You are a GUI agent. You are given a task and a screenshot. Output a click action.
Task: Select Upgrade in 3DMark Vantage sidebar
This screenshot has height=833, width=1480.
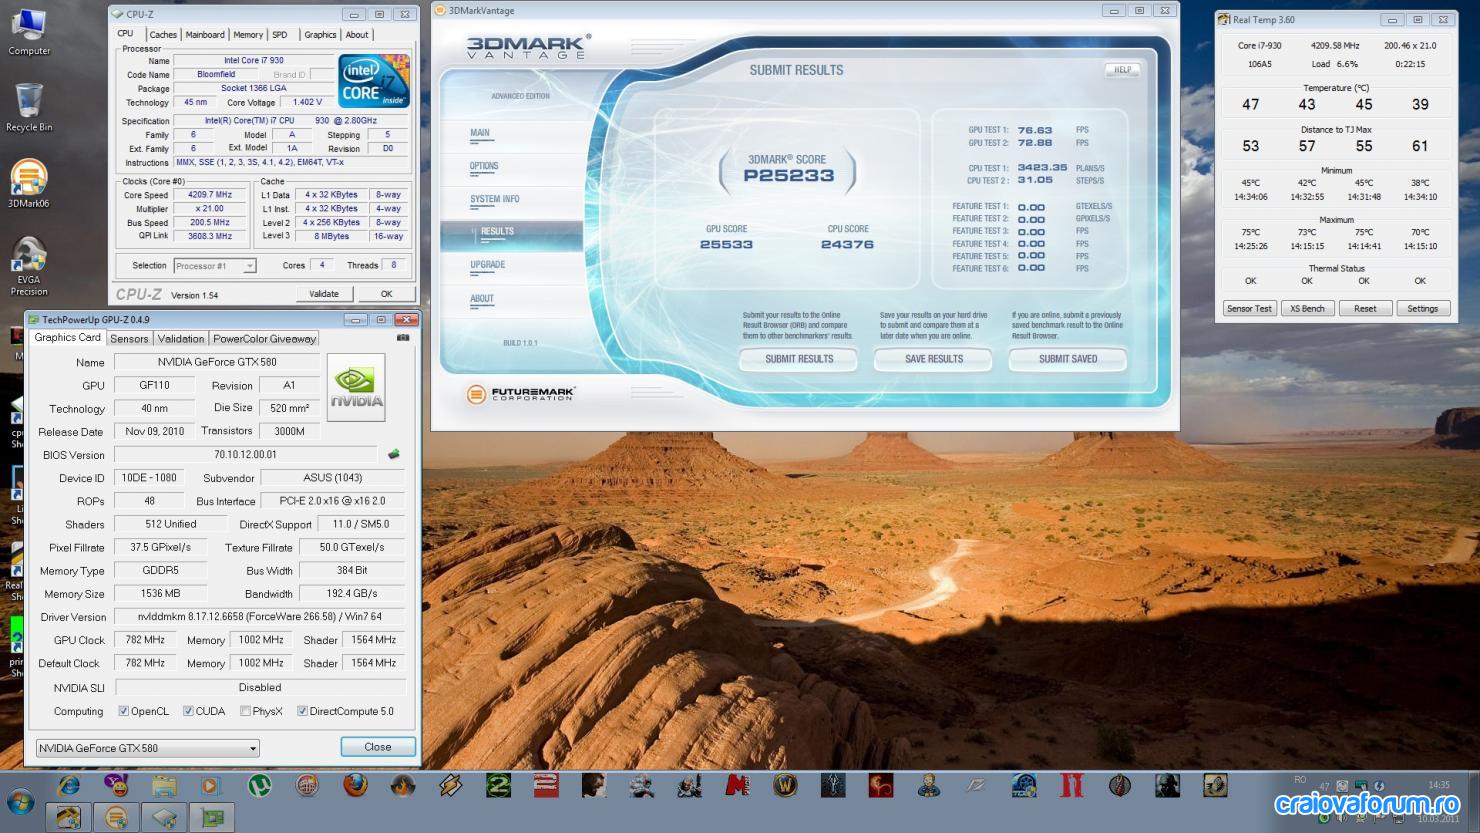(x=488, y=265)
